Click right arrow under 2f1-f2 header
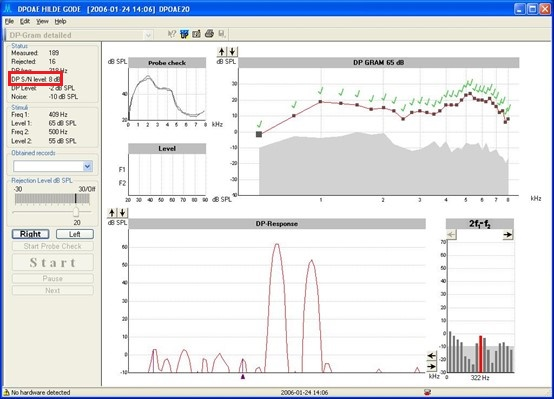Viewport: 554px width, 399px height. (x=508, y=235)
